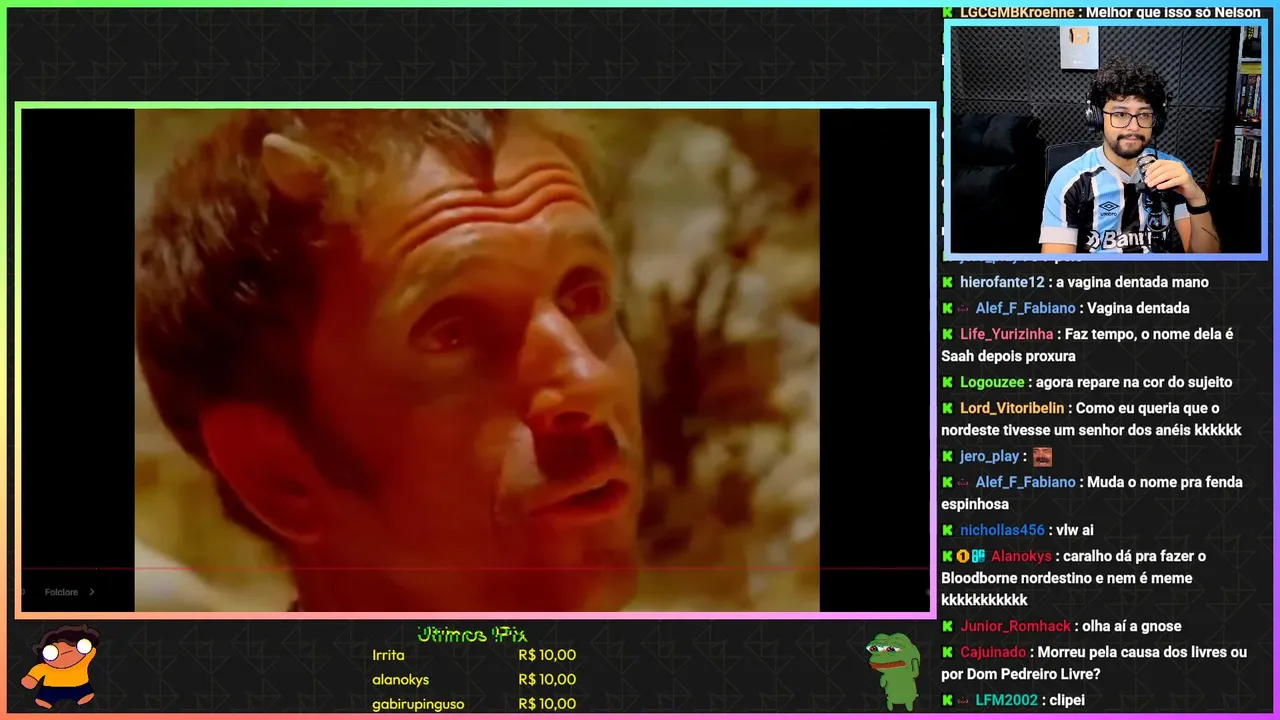Open hierofante12's chat profile
Viewport: 1280px width, 720px height.
coord(1002,283)
